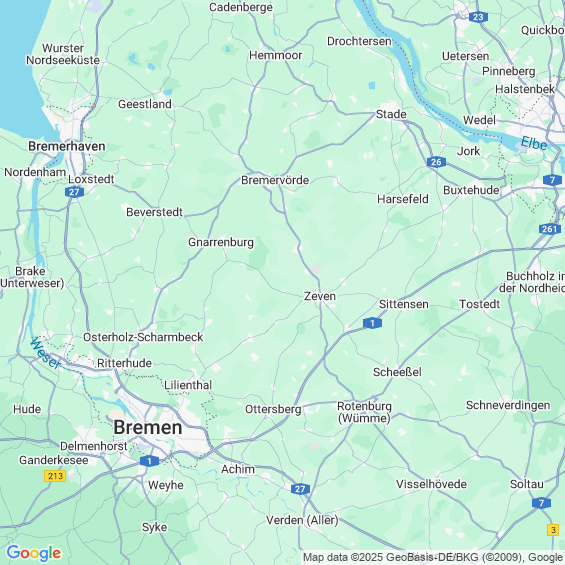This screenshot has width=565, height=565.
Task: Click the yellow 213 road shield
Action: coord(55,476)
